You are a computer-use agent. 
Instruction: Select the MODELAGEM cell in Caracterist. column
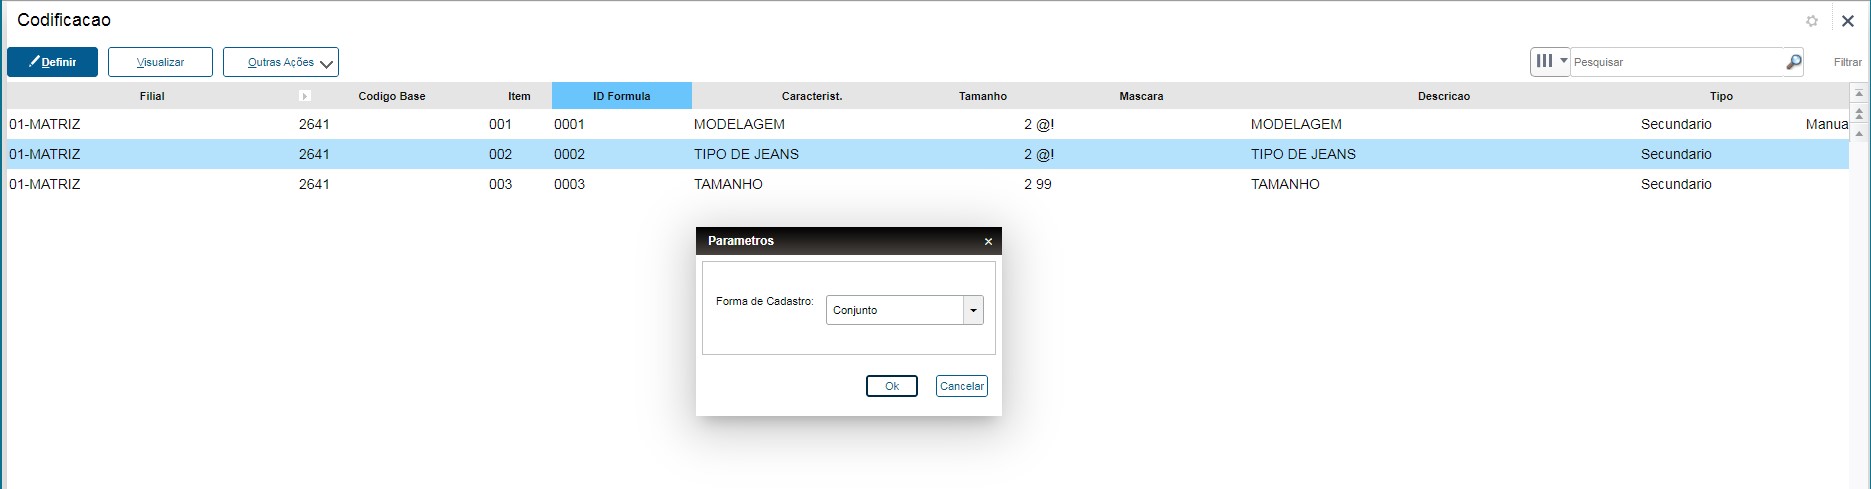[739, 124]
